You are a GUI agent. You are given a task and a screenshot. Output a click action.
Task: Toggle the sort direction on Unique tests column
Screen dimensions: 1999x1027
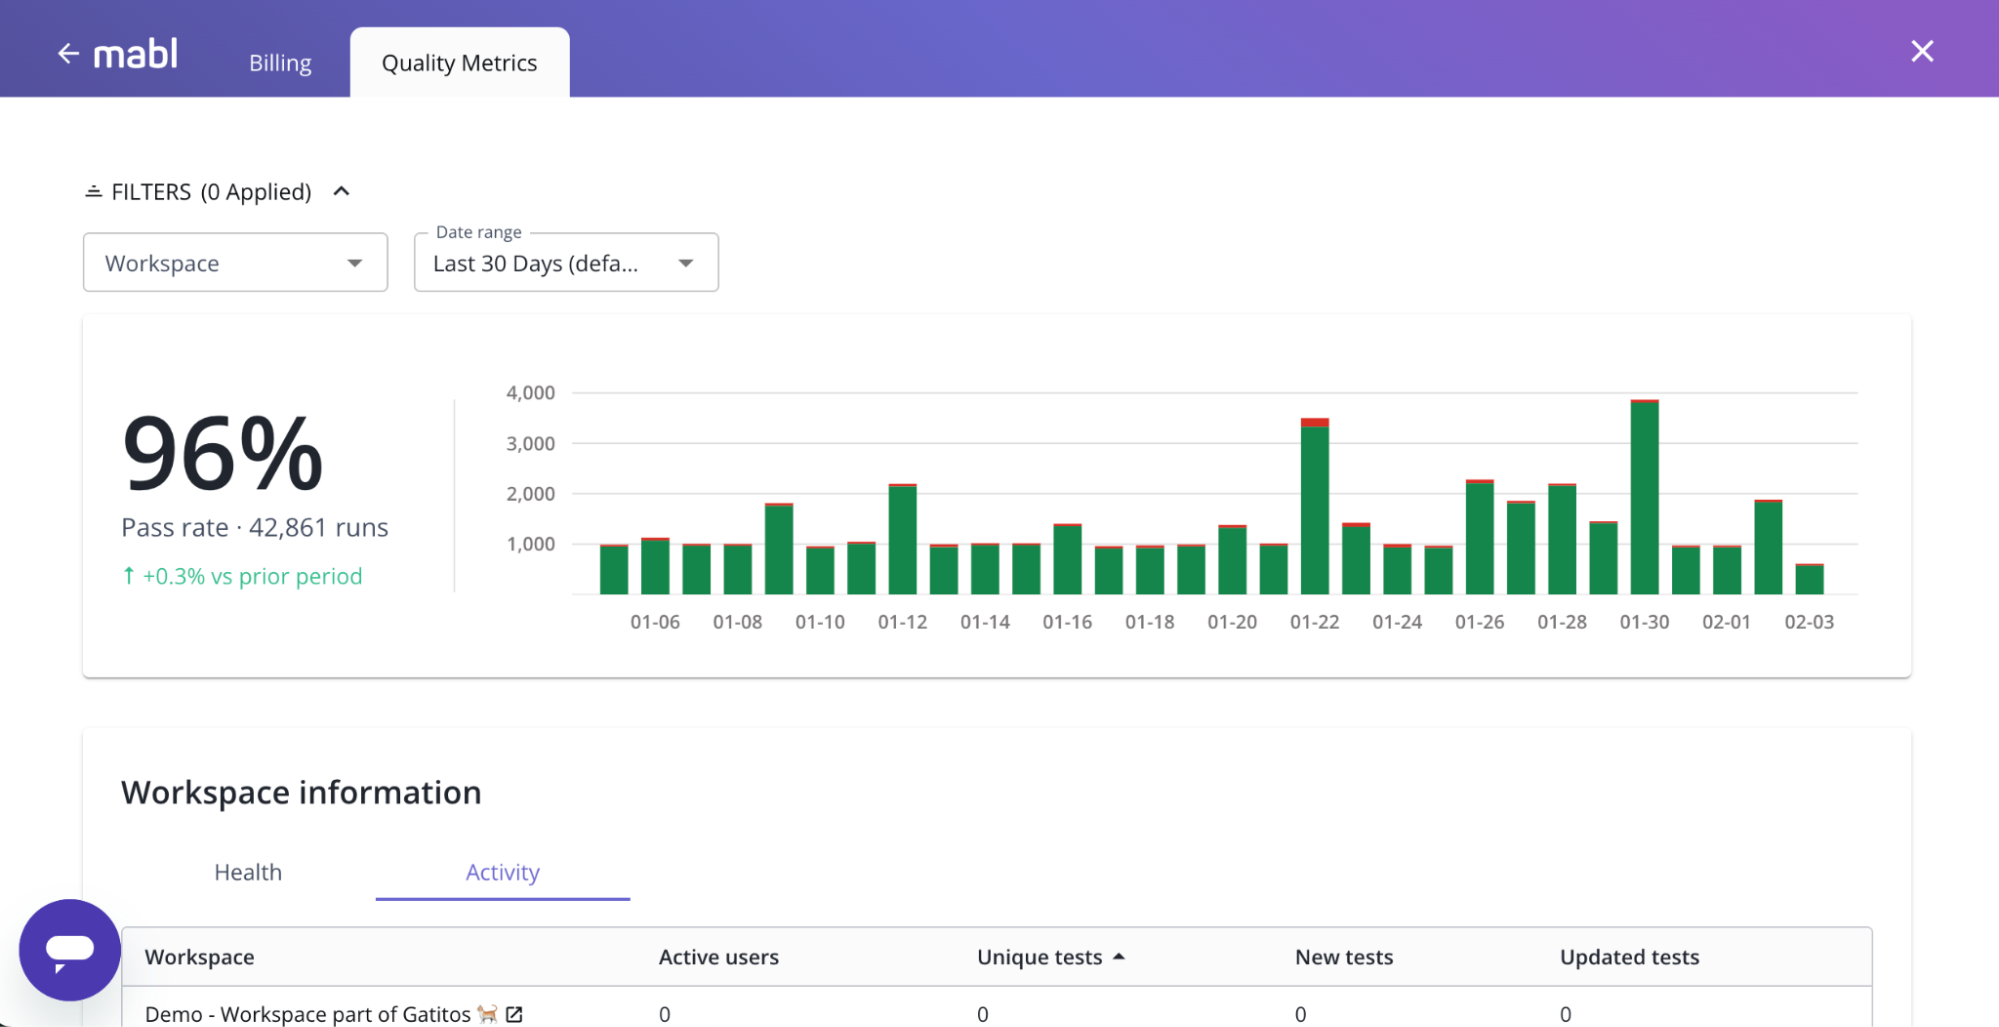click(x=1120, y=956)
